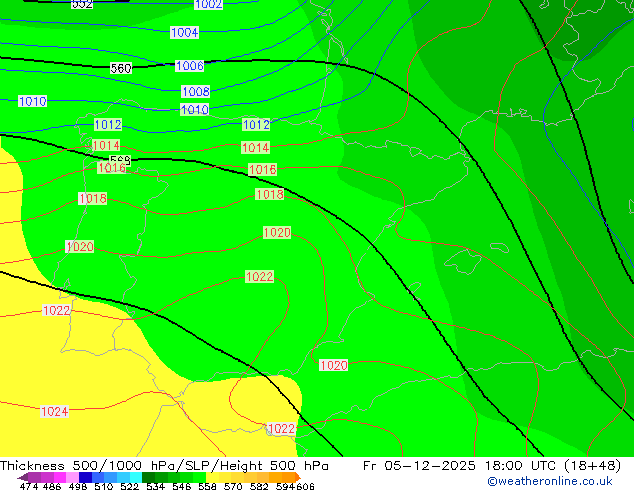Click the 534 legend value
Image resolution: width=634 pixels, height=490 pixels.
[x=155, y=486]
